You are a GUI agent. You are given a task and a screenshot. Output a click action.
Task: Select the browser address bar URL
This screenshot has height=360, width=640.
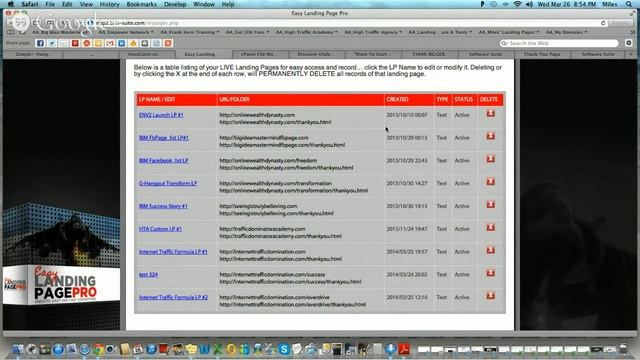point(346,23)
